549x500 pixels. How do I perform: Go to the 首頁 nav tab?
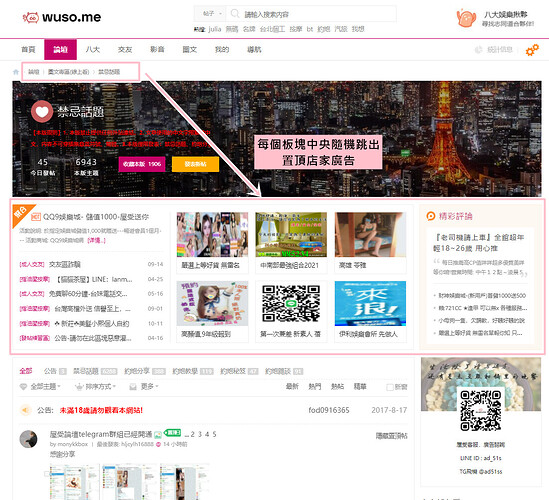[28, 50]
